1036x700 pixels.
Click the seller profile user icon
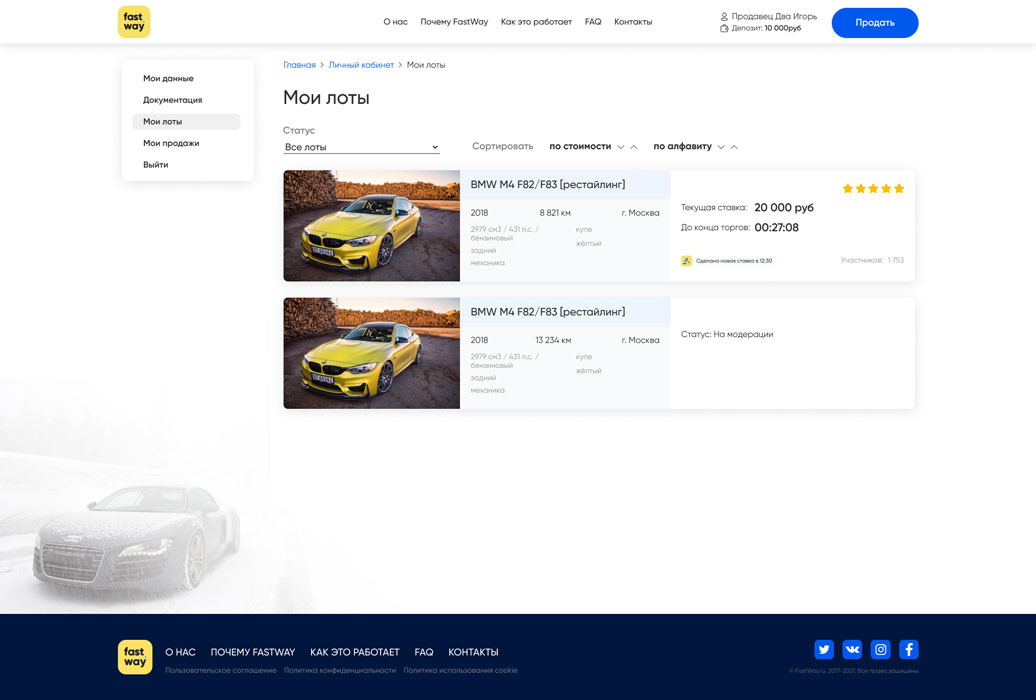[724, 17]
